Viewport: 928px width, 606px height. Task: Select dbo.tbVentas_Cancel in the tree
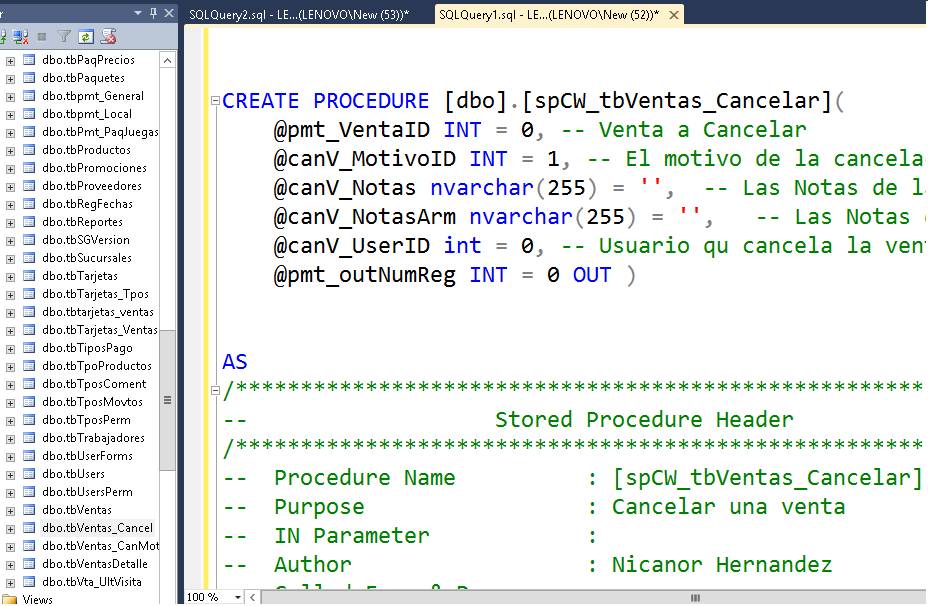pos(98,528)
